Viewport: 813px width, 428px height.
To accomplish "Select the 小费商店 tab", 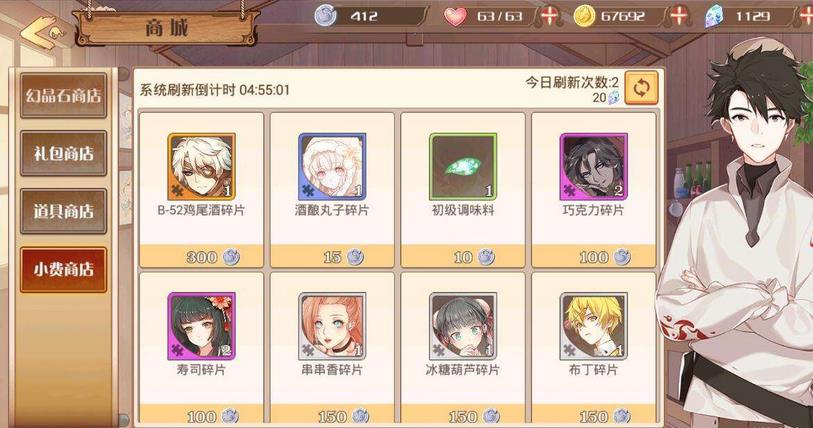I will (x=63, y=269).
